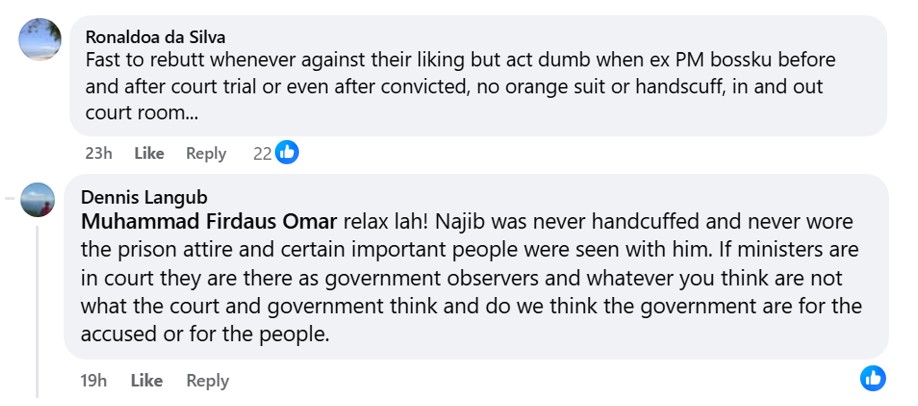Reply to Ronaldoa da Silva's comment
Viewport: 918px width, 406px height.
pos(206,153)
